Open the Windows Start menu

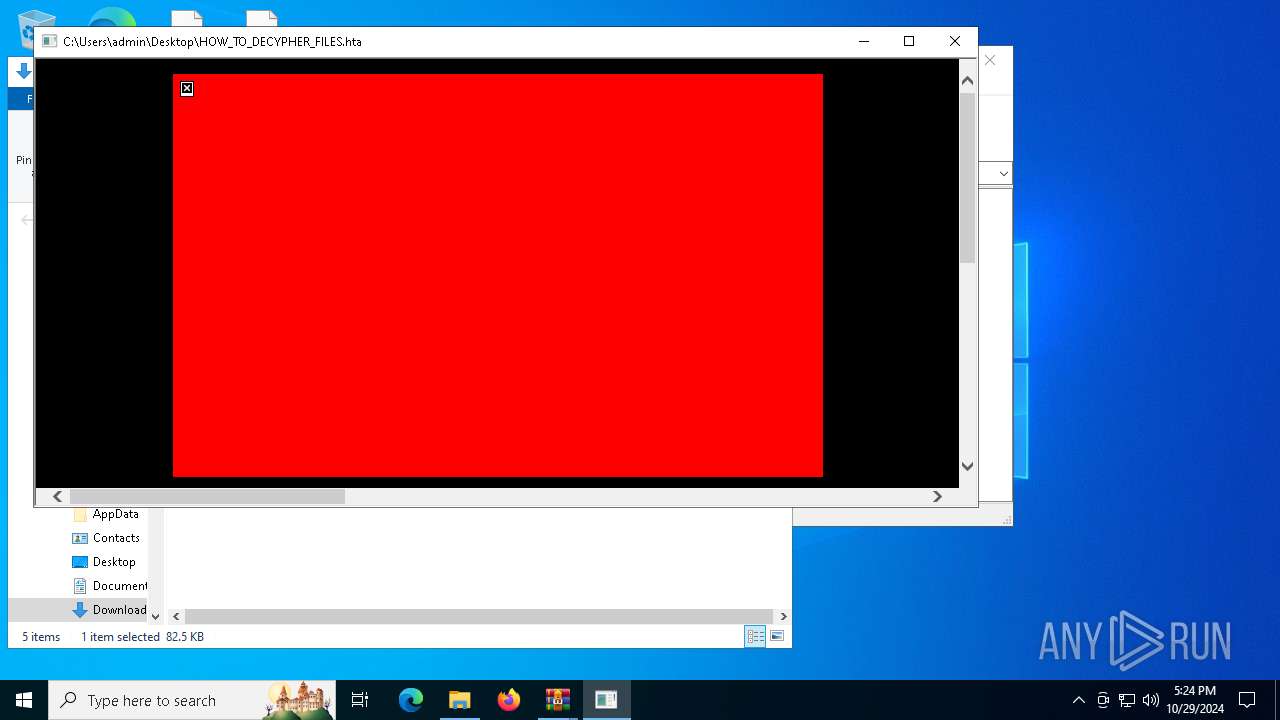click(24, 700)
